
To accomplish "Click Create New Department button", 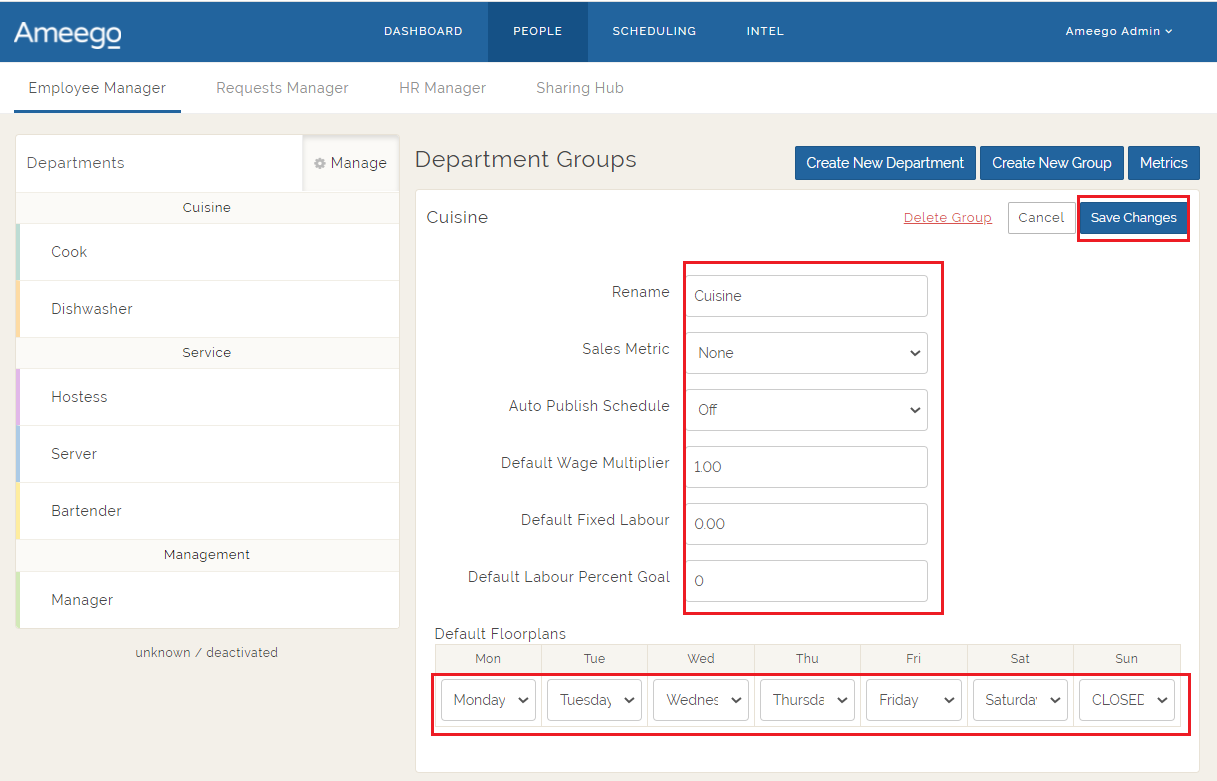I will tap(884, 163).
